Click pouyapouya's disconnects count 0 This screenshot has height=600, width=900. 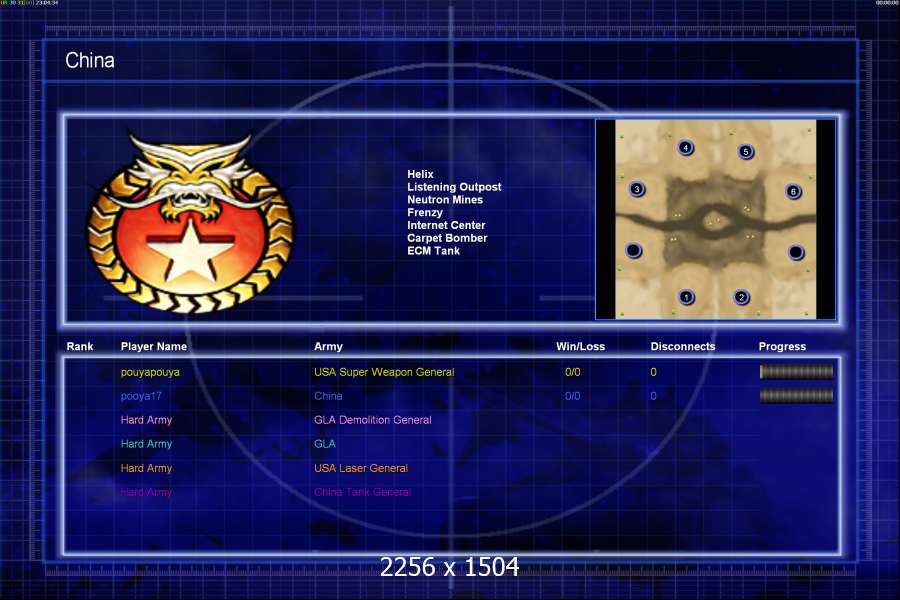tap(653, 372)
